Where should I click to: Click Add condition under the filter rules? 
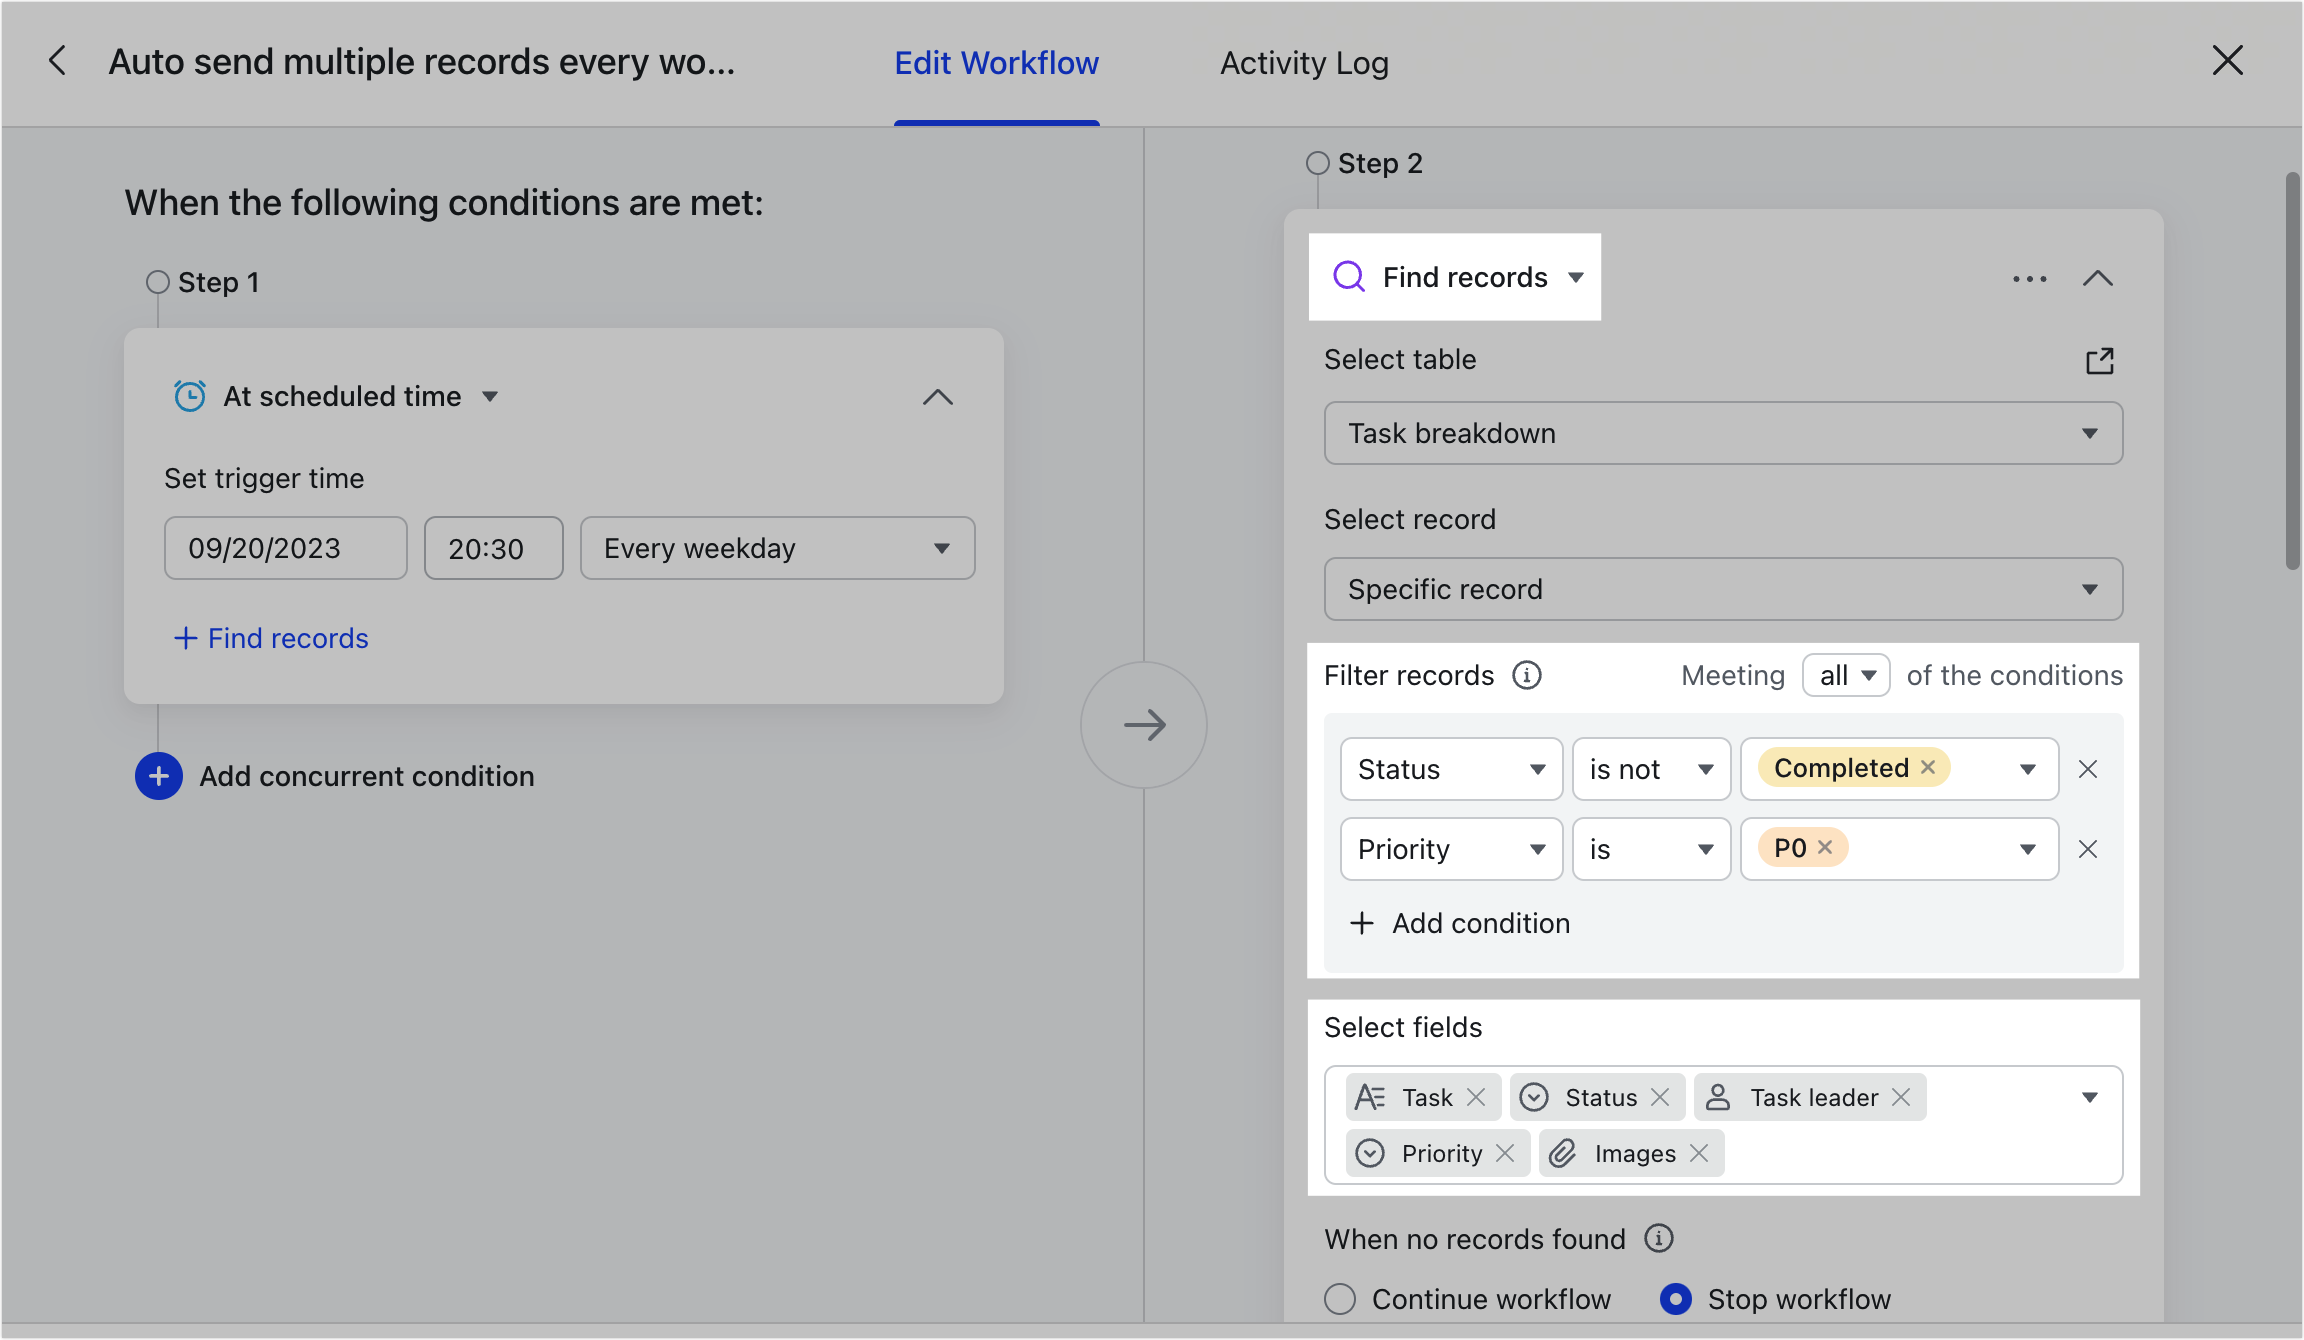[1459, 923]
